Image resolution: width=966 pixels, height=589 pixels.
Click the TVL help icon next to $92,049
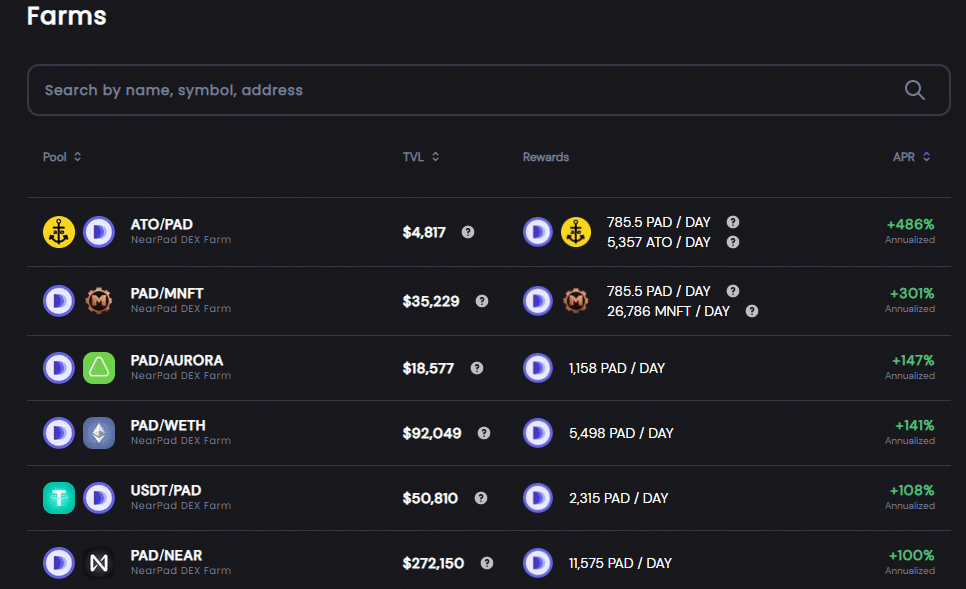484,433
